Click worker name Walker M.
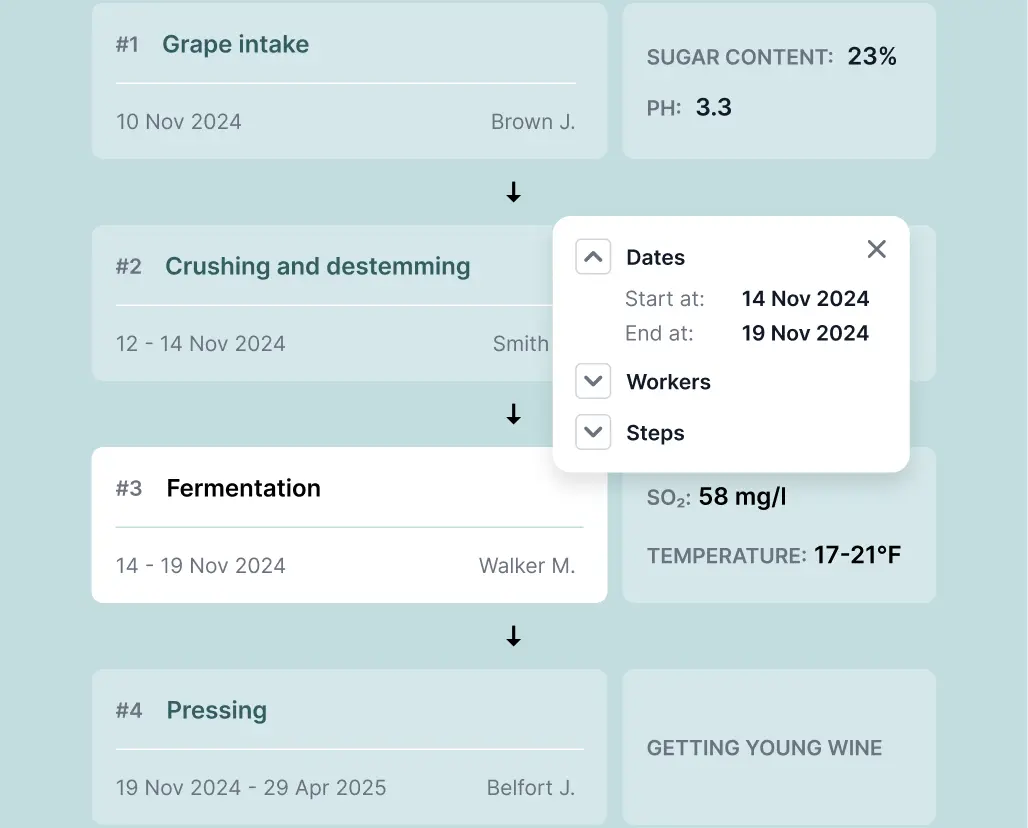Viewport: 1028px width, 828px height. pos(527,565)
